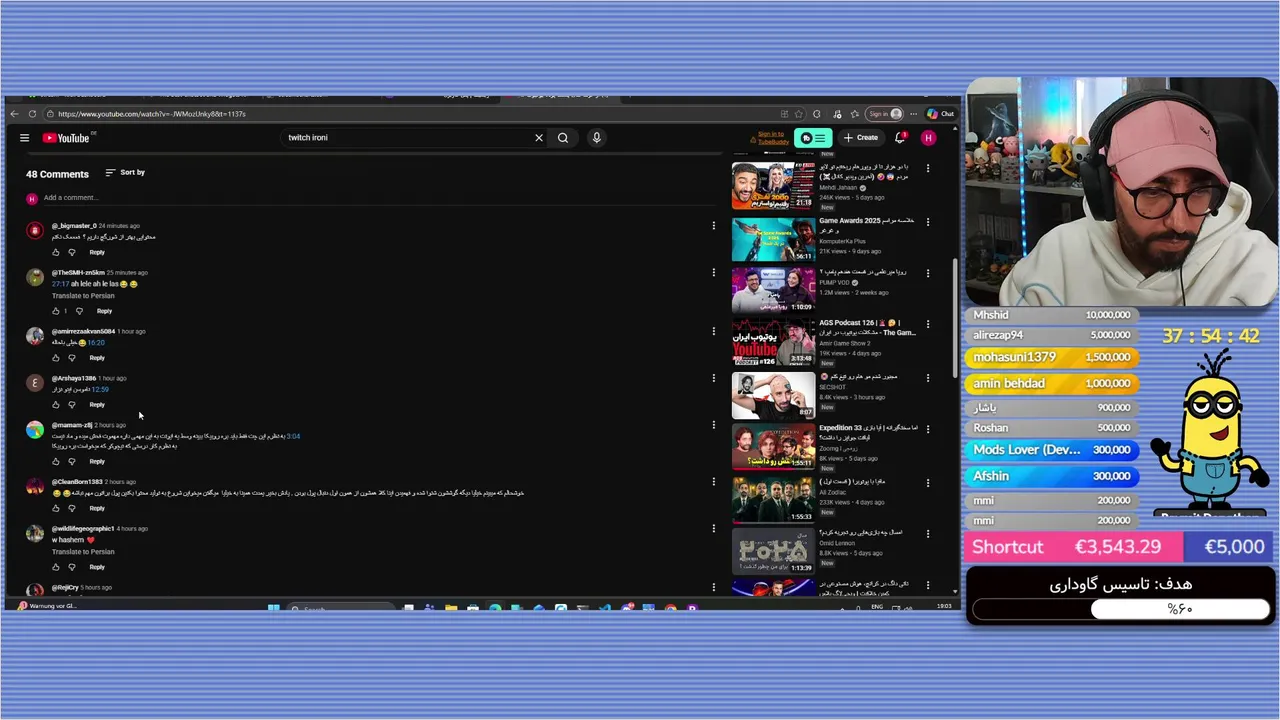The width and height of the screenshot is (1280, 720).
Task: Open the Mehdi Jahaan video thumbnail
Action: click(x=773, y=186)
